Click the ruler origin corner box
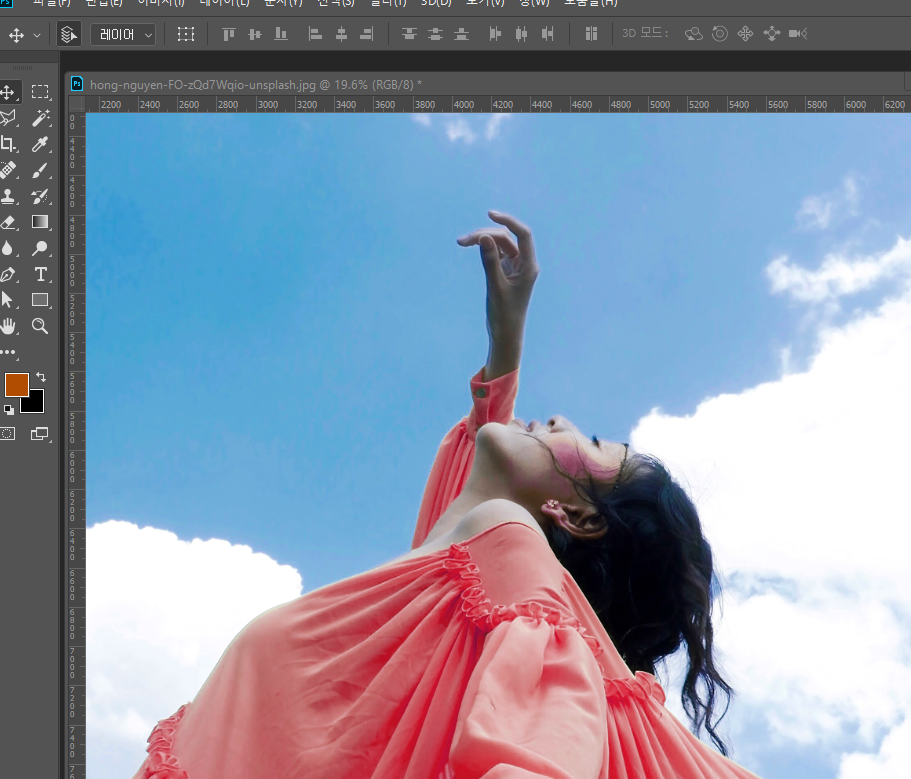This screenshot has width=911, height=779. 77,105
